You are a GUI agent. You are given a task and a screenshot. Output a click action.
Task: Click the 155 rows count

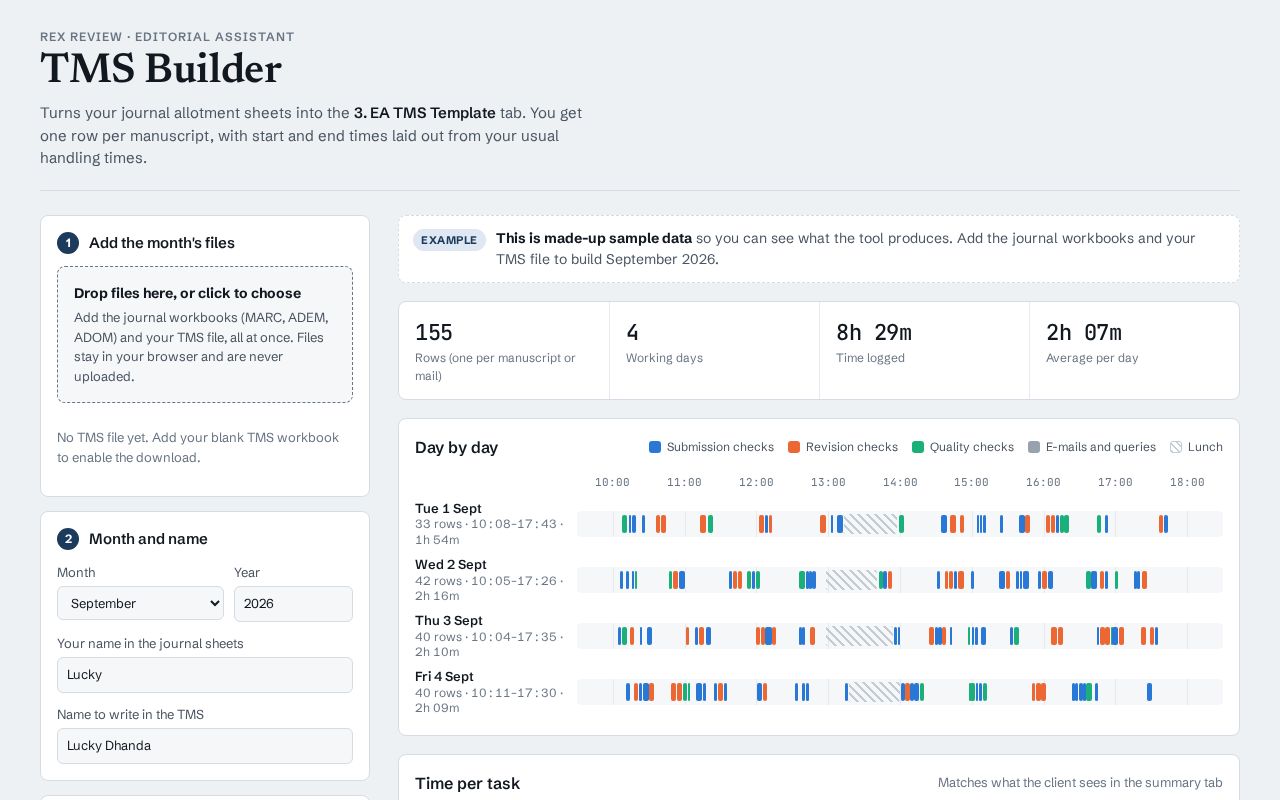point(434,332)
